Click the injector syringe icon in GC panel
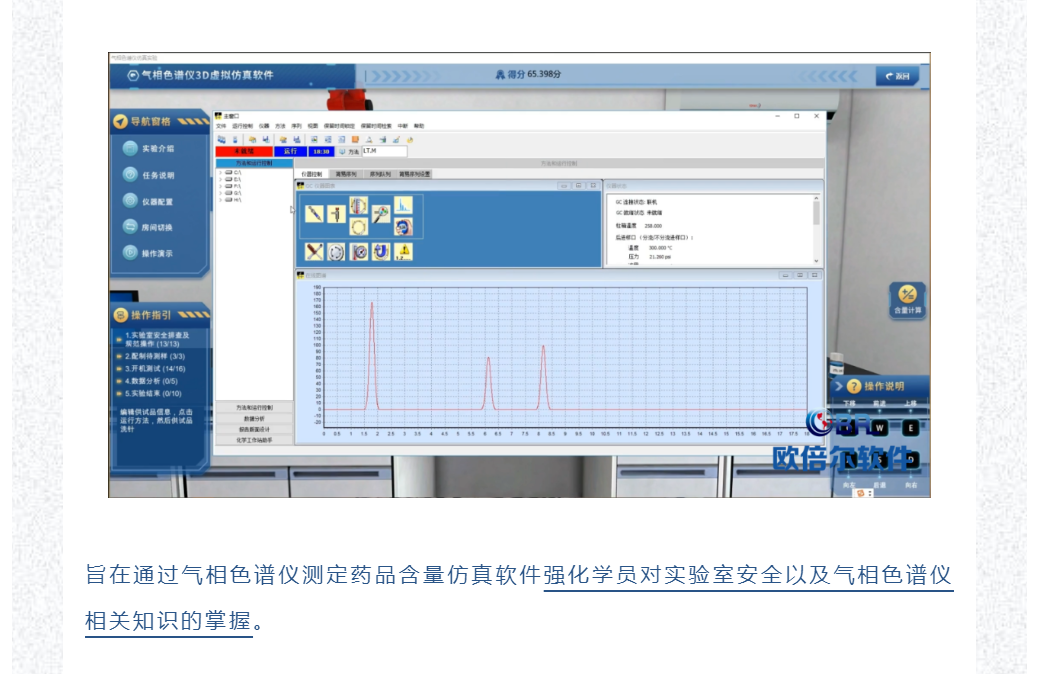Screen dimensions: 1037x674 coord(315,213)
